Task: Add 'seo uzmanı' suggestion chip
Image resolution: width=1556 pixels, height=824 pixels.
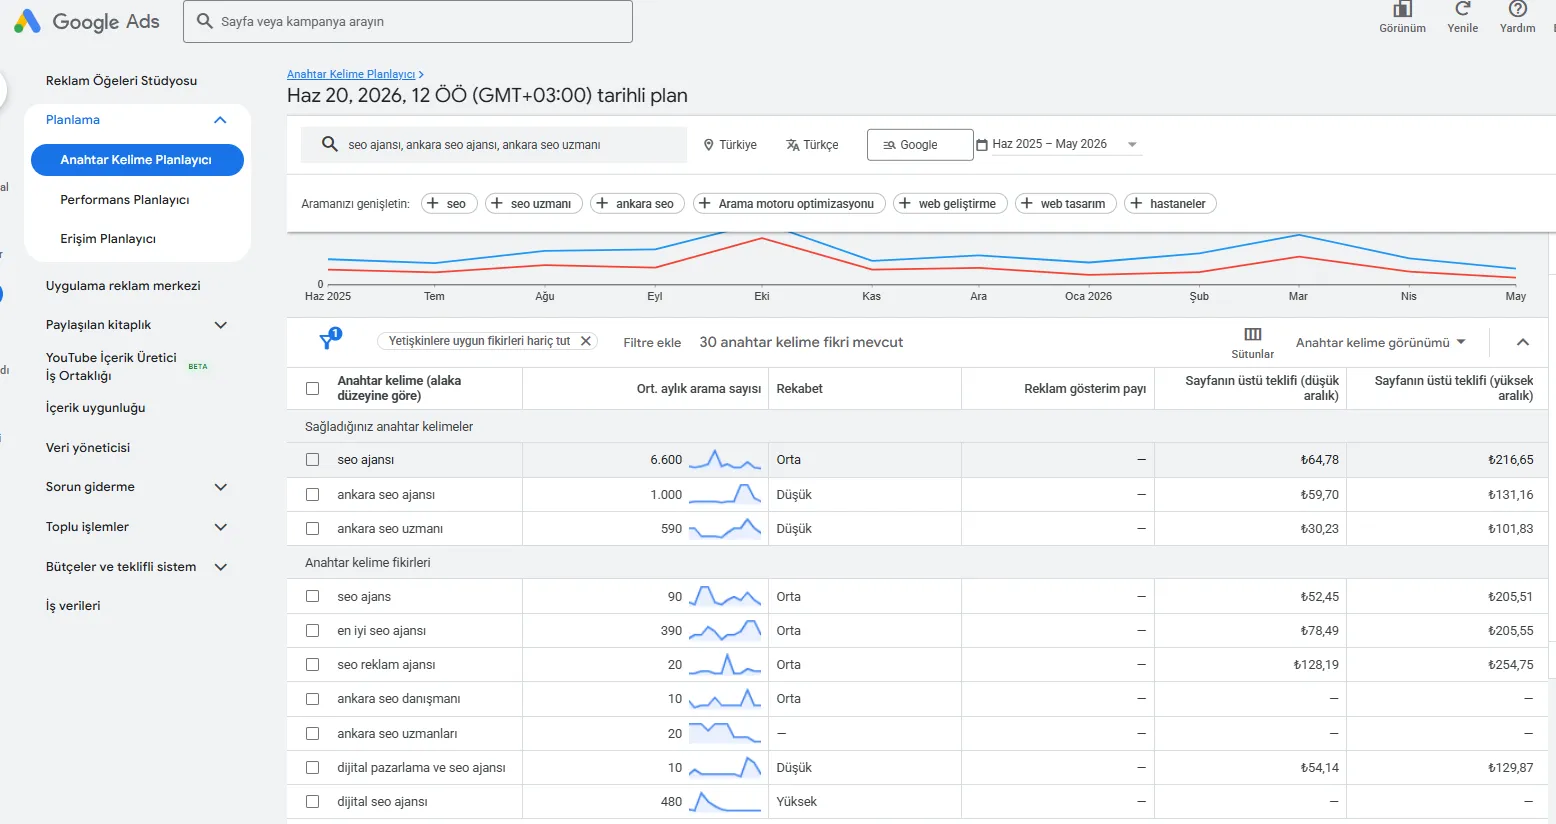Action: (534, 203)
